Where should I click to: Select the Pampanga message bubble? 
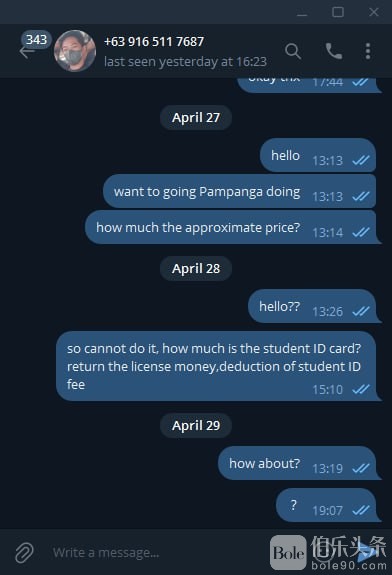239,191
